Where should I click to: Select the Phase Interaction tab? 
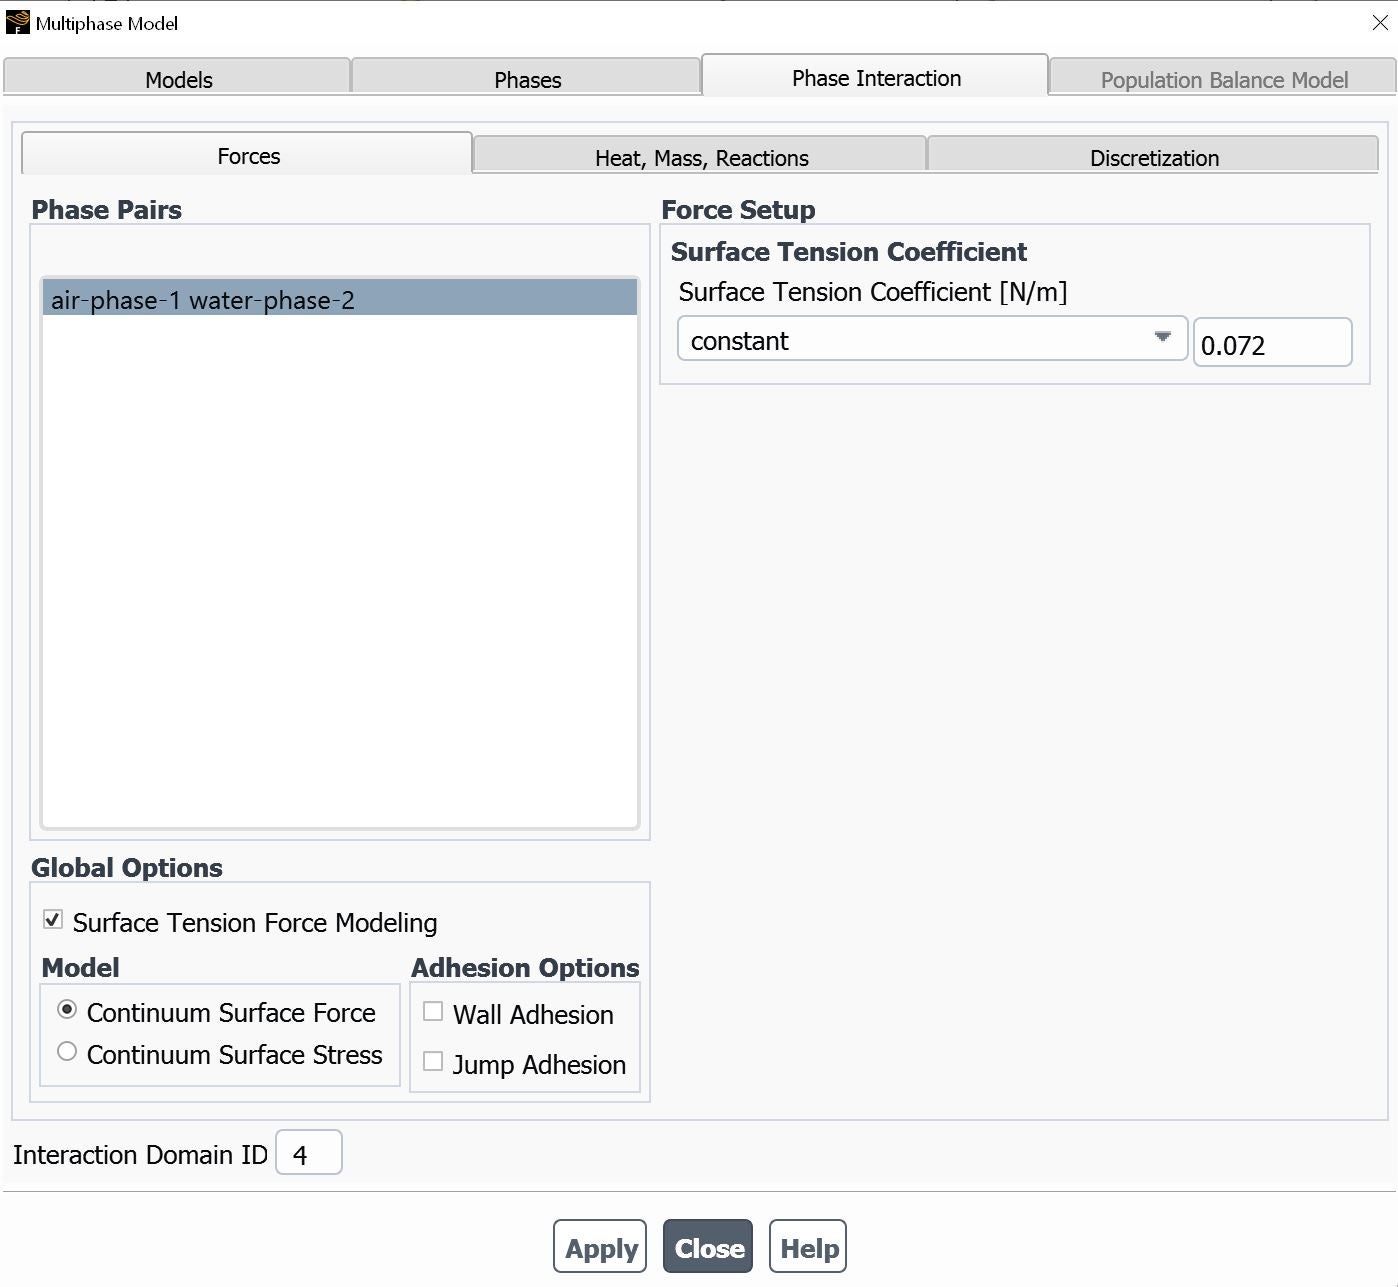pos(876,77)
